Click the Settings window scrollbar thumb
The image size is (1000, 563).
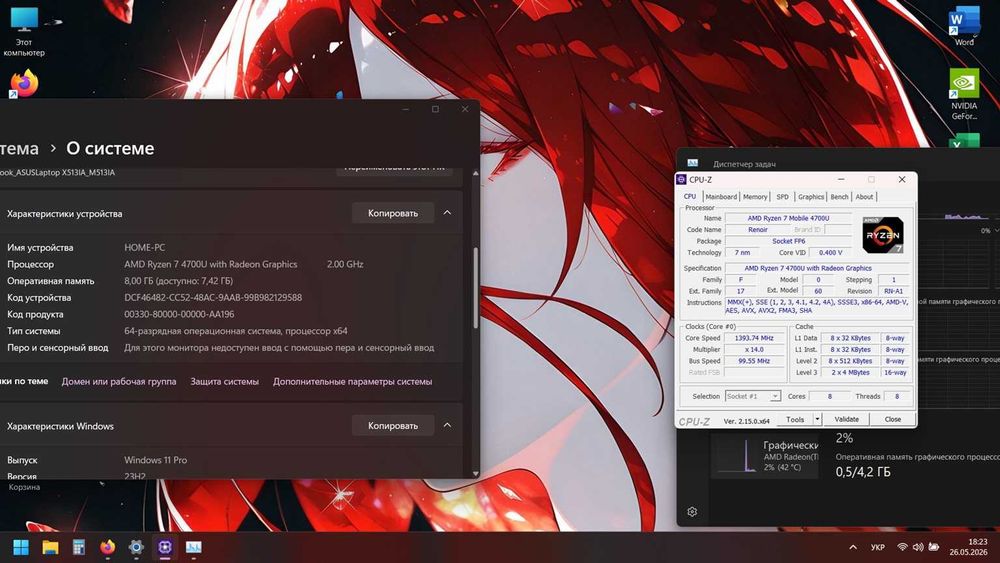pyautogui.click(x=475, y=287)
